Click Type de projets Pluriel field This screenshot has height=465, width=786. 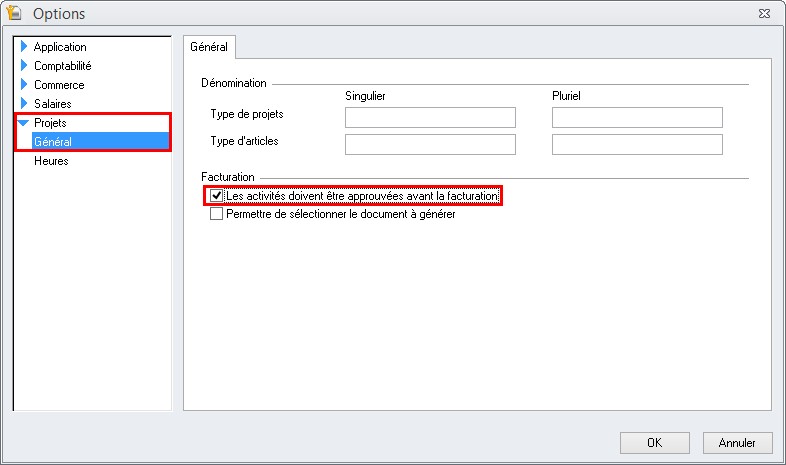(x=637, y=118)
